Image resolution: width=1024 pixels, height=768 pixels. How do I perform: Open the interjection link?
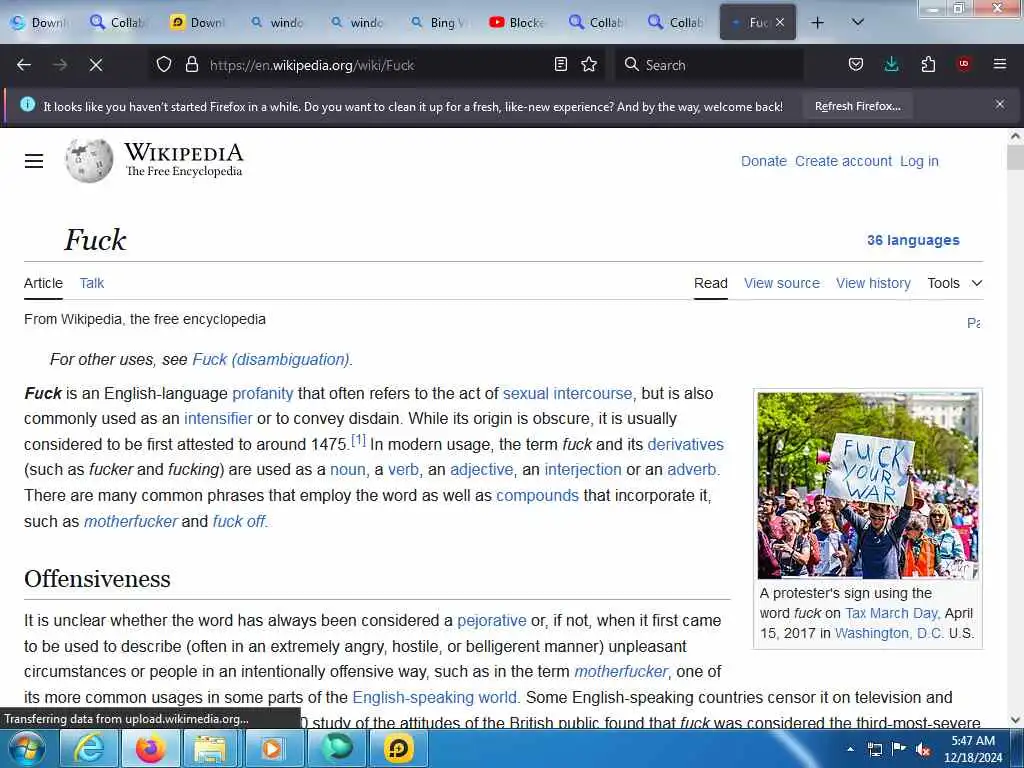pos(583,470)
